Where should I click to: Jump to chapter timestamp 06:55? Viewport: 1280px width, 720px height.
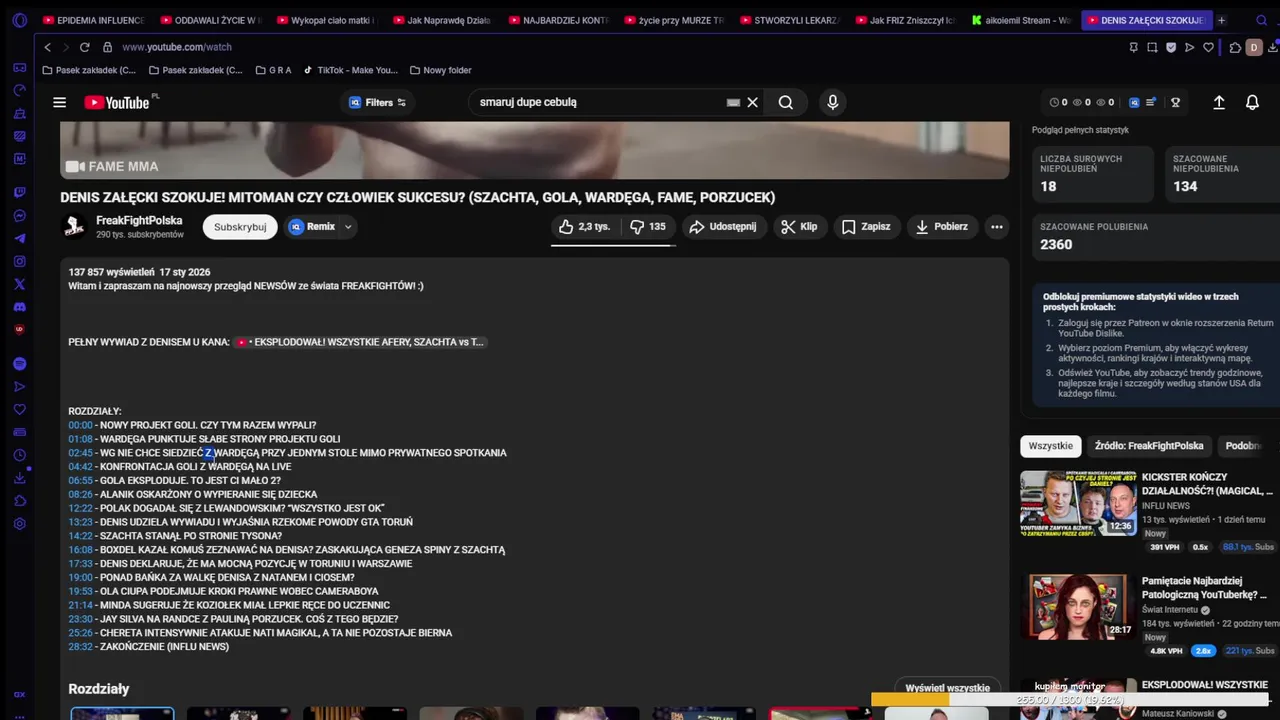(80, 481)
